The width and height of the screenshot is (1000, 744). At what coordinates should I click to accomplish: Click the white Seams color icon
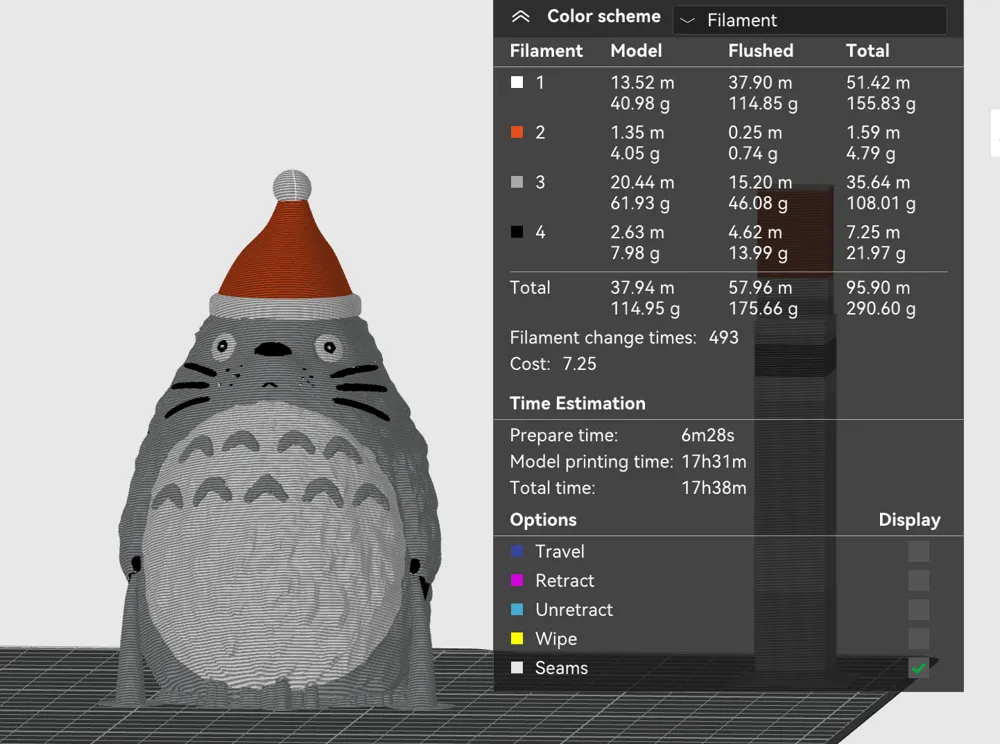pos(517,667)
